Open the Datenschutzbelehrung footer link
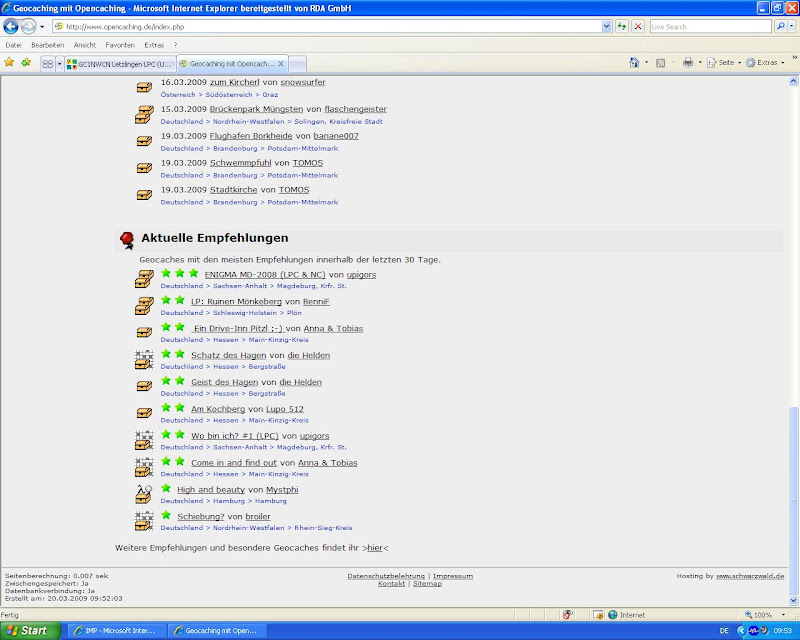Screen dimensions: 800x640 (x=386, y=576)
